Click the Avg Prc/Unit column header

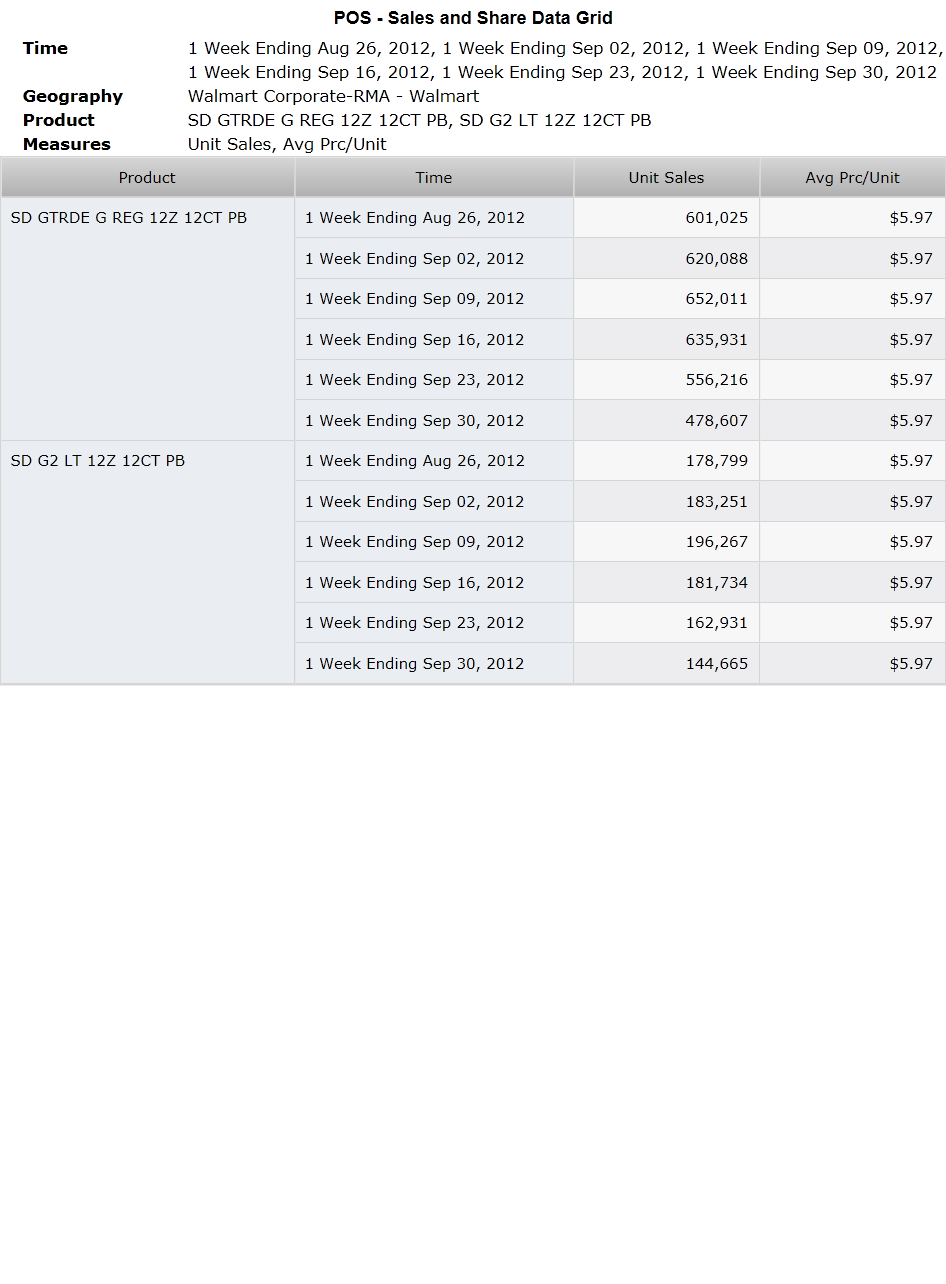click(x=852, y=178)
